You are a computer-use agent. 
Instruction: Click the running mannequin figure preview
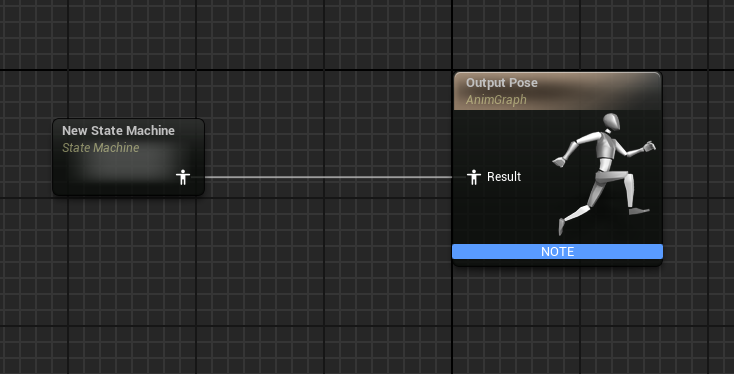pos(604,174)
